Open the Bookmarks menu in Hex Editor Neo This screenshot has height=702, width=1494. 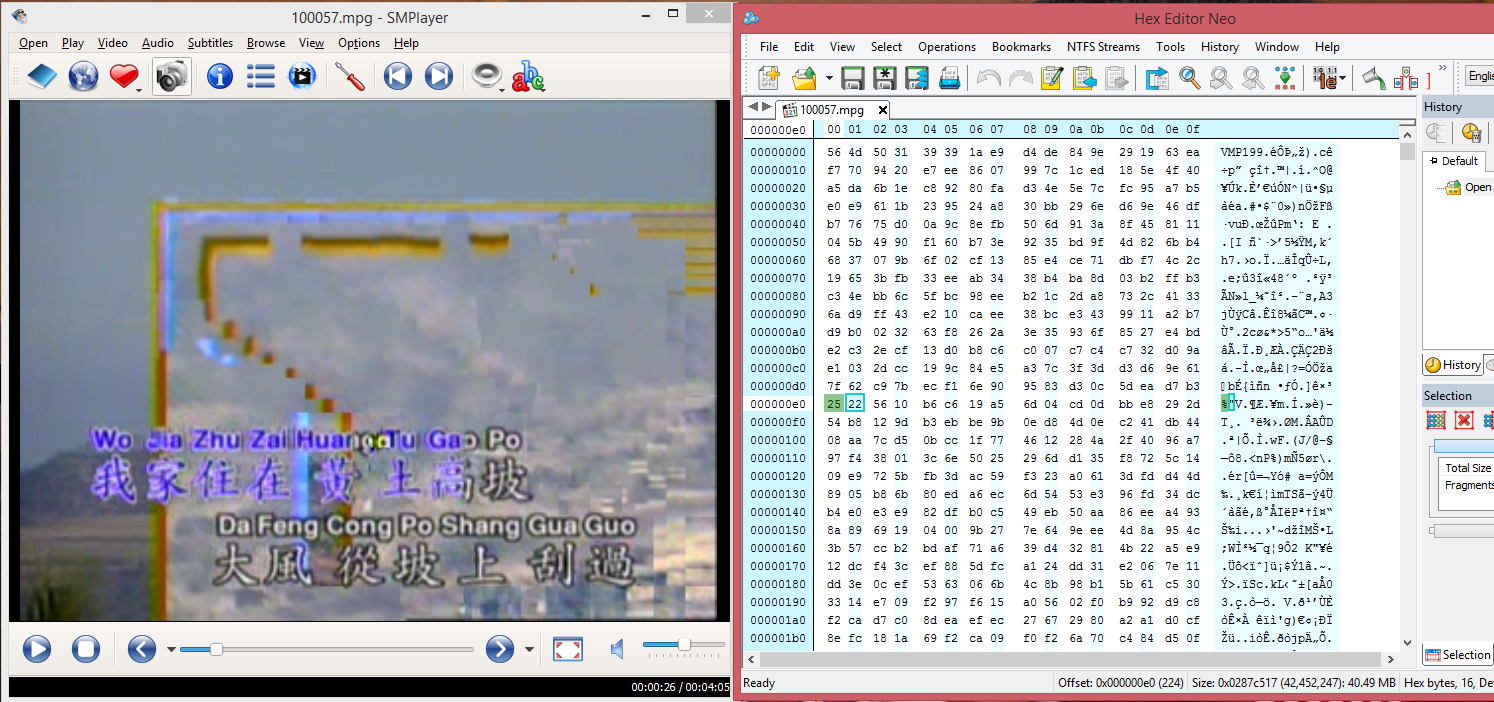1021,47
